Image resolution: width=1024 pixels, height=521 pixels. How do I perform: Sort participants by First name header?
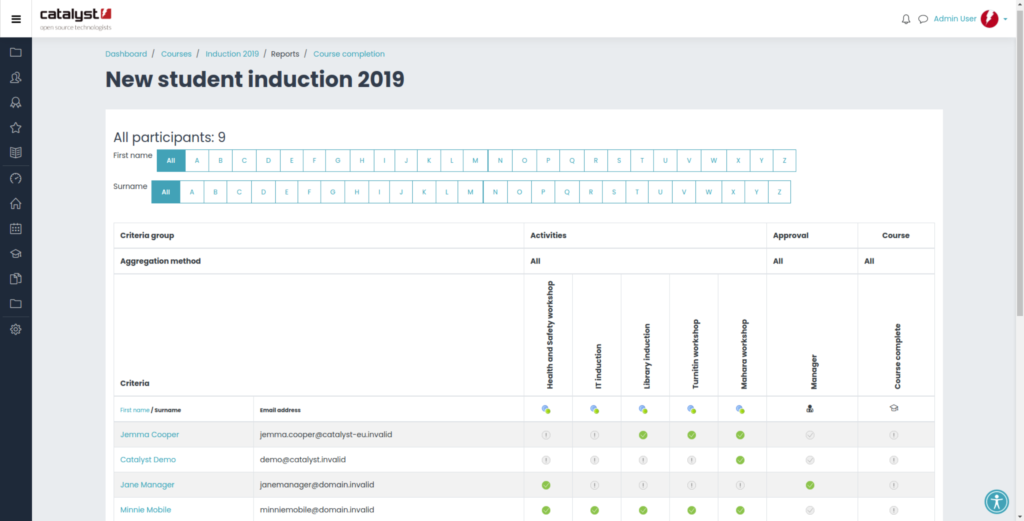coord(135,410)
